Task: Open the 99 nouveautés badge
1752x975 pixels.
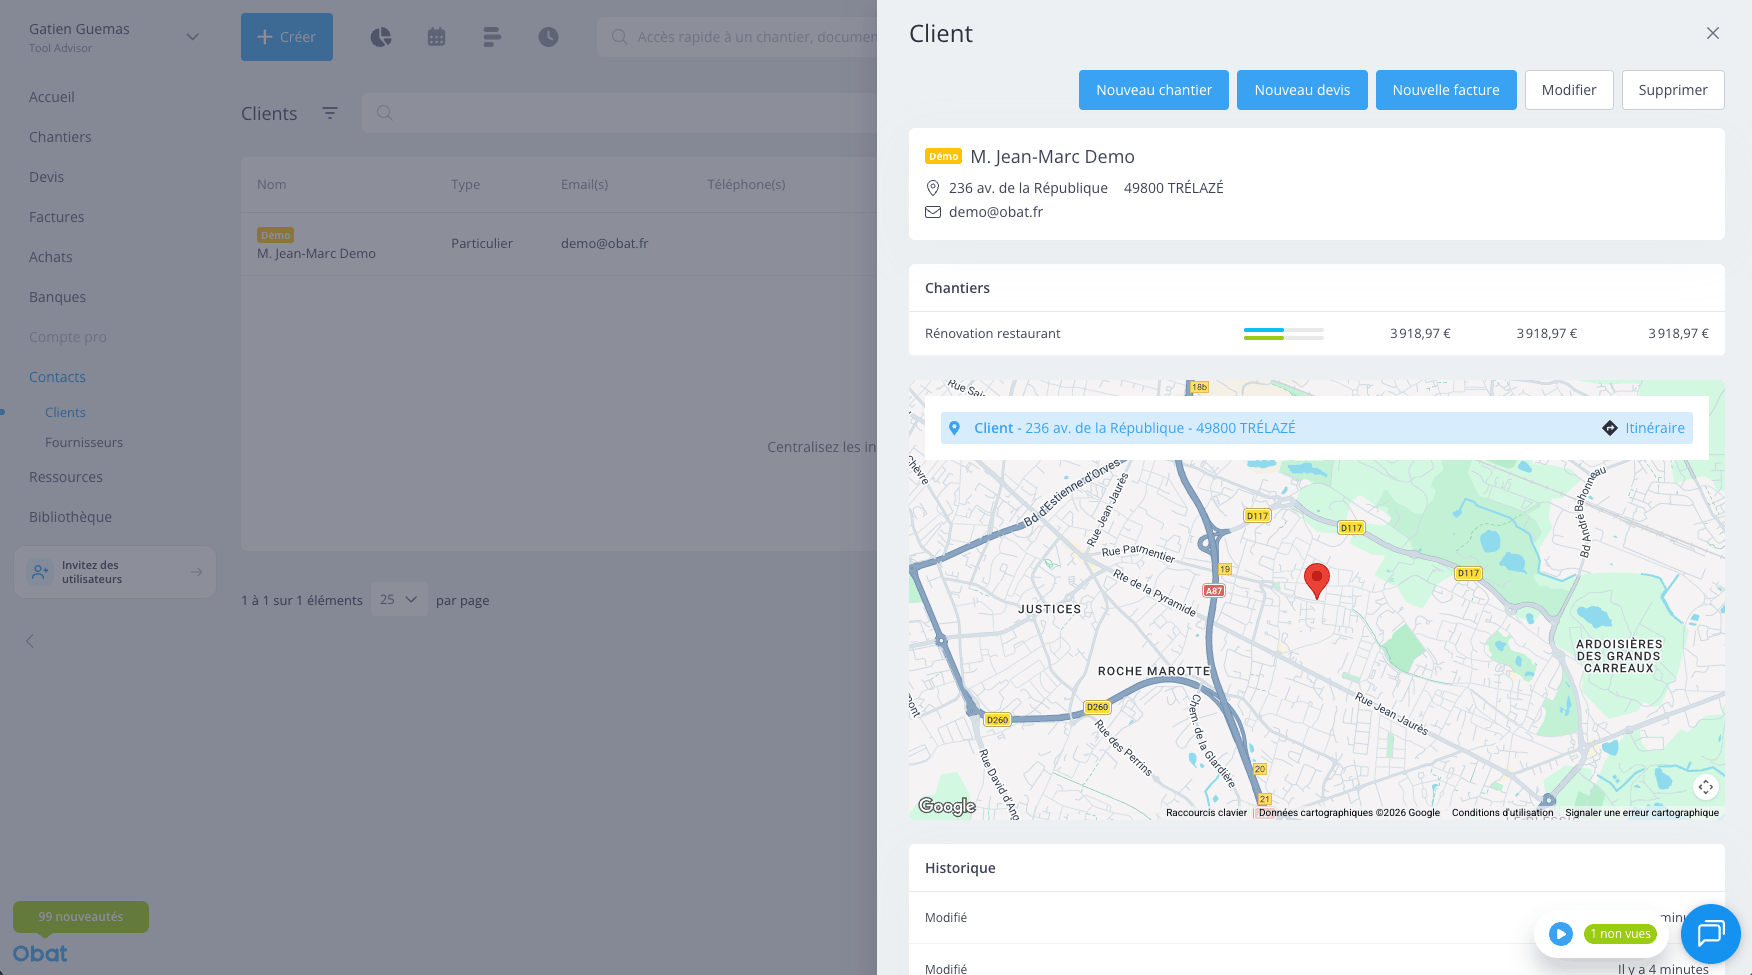Action: tap(81, 917)
